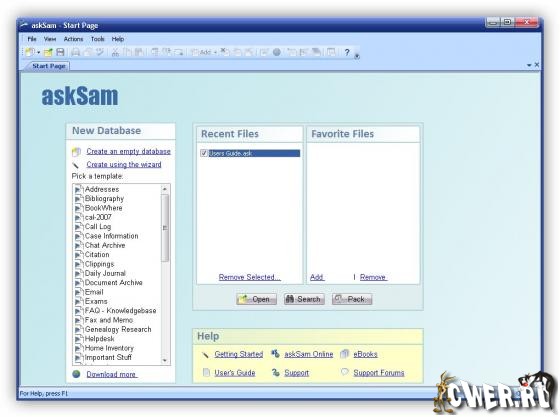560x417 pixels.
Task: Select the Fax and Memo template
Action: tap(109, 320)
